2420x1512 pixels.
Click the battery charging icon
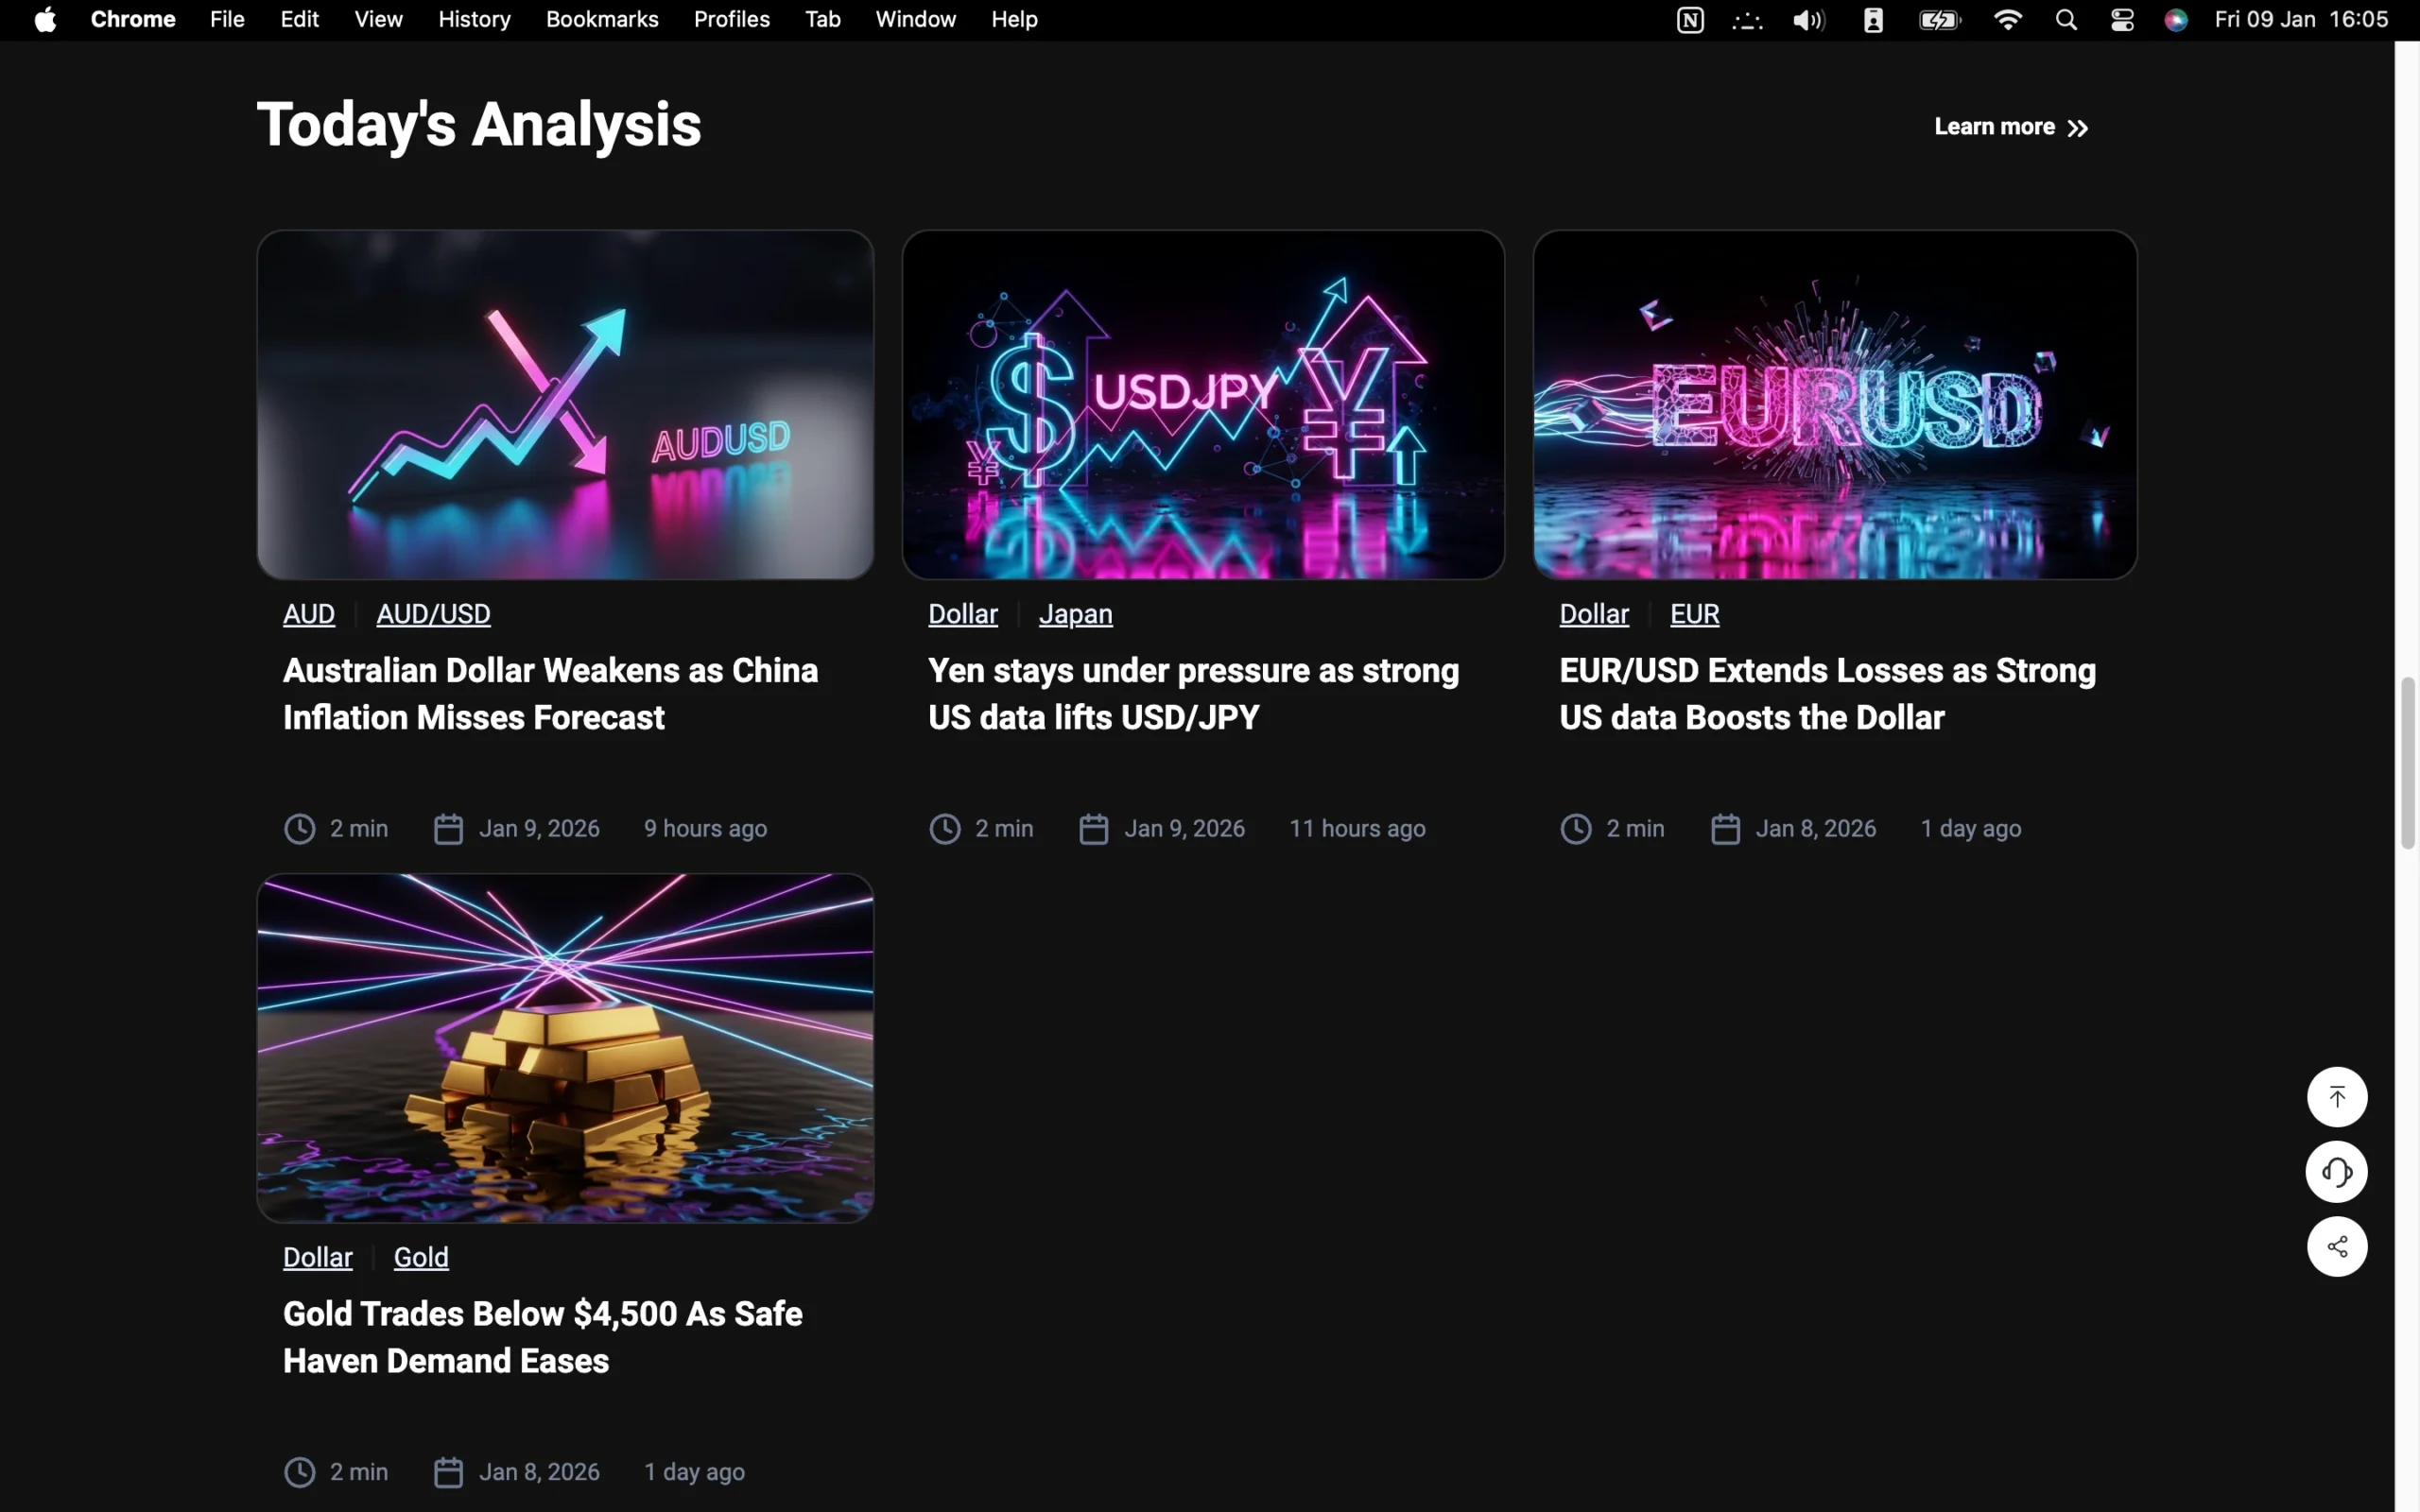click(x=1939, y=20)
